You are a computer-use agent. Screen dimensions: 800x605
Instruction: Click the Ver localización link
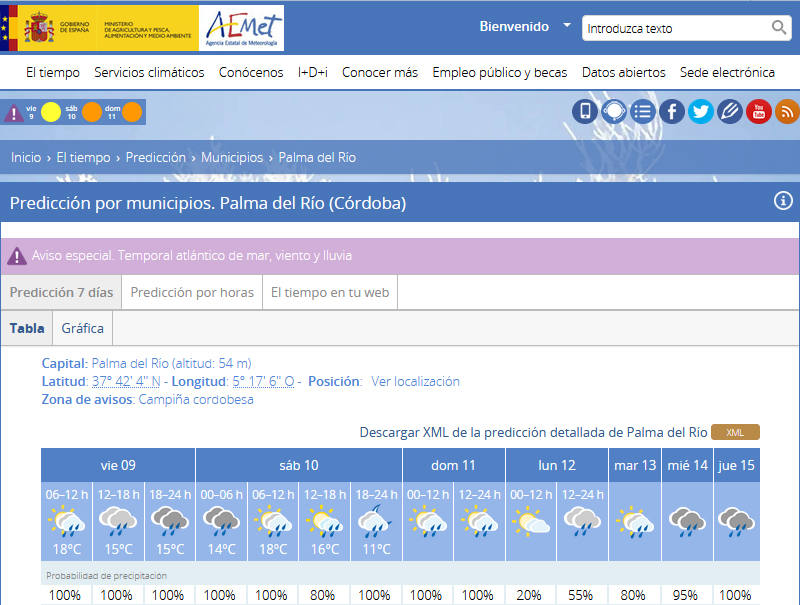[x=415, y=381]
